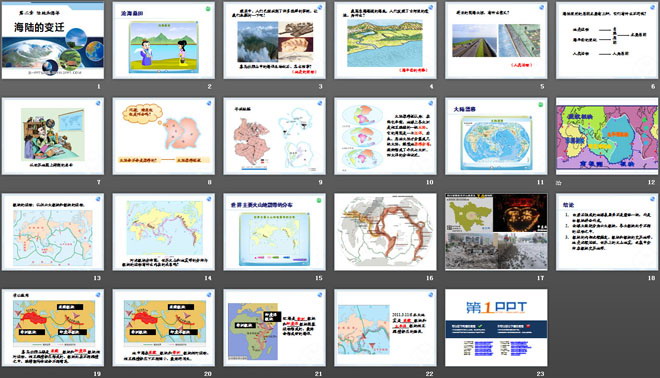Screen dimensions: 660x378
Task: Select slide 21 with Africa map
Action: 274,327
